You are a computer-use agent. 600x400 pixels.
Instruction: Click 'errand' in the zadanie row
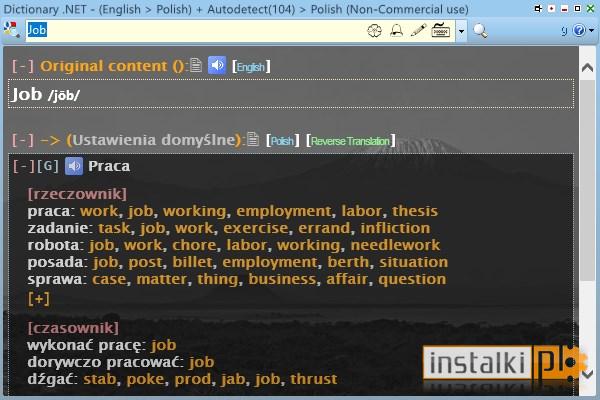[324, 228]
